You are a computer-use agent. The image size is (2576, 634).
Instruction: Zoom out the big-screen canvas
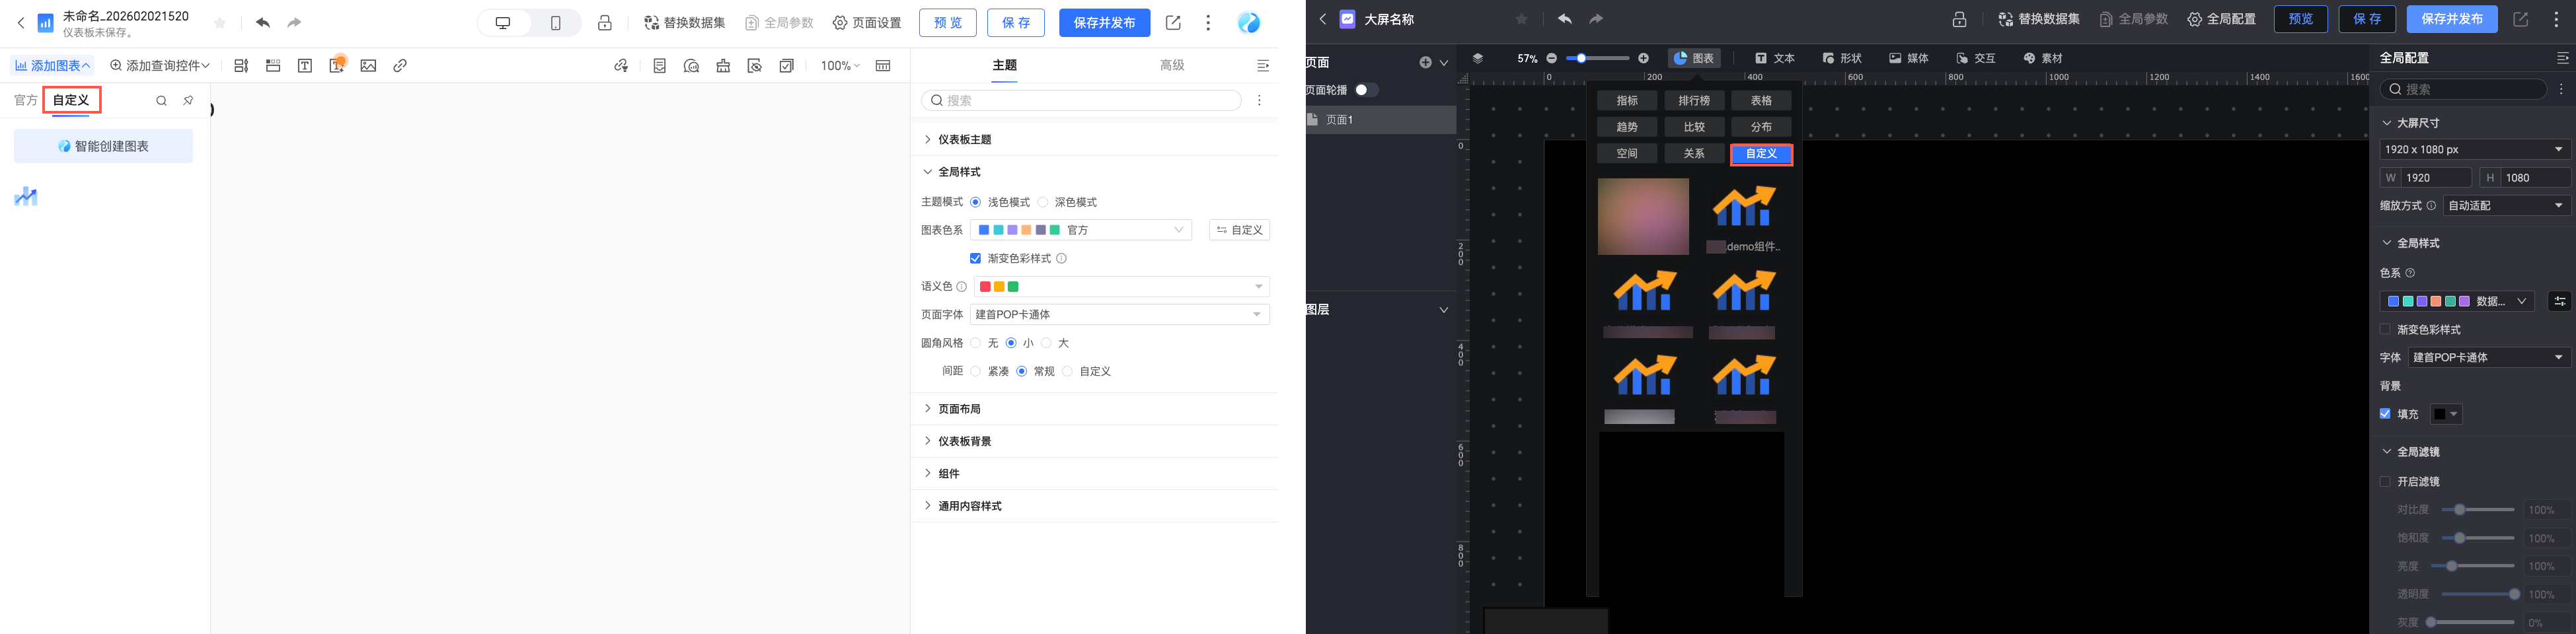pyautogui.click(x=1552, y=59)
